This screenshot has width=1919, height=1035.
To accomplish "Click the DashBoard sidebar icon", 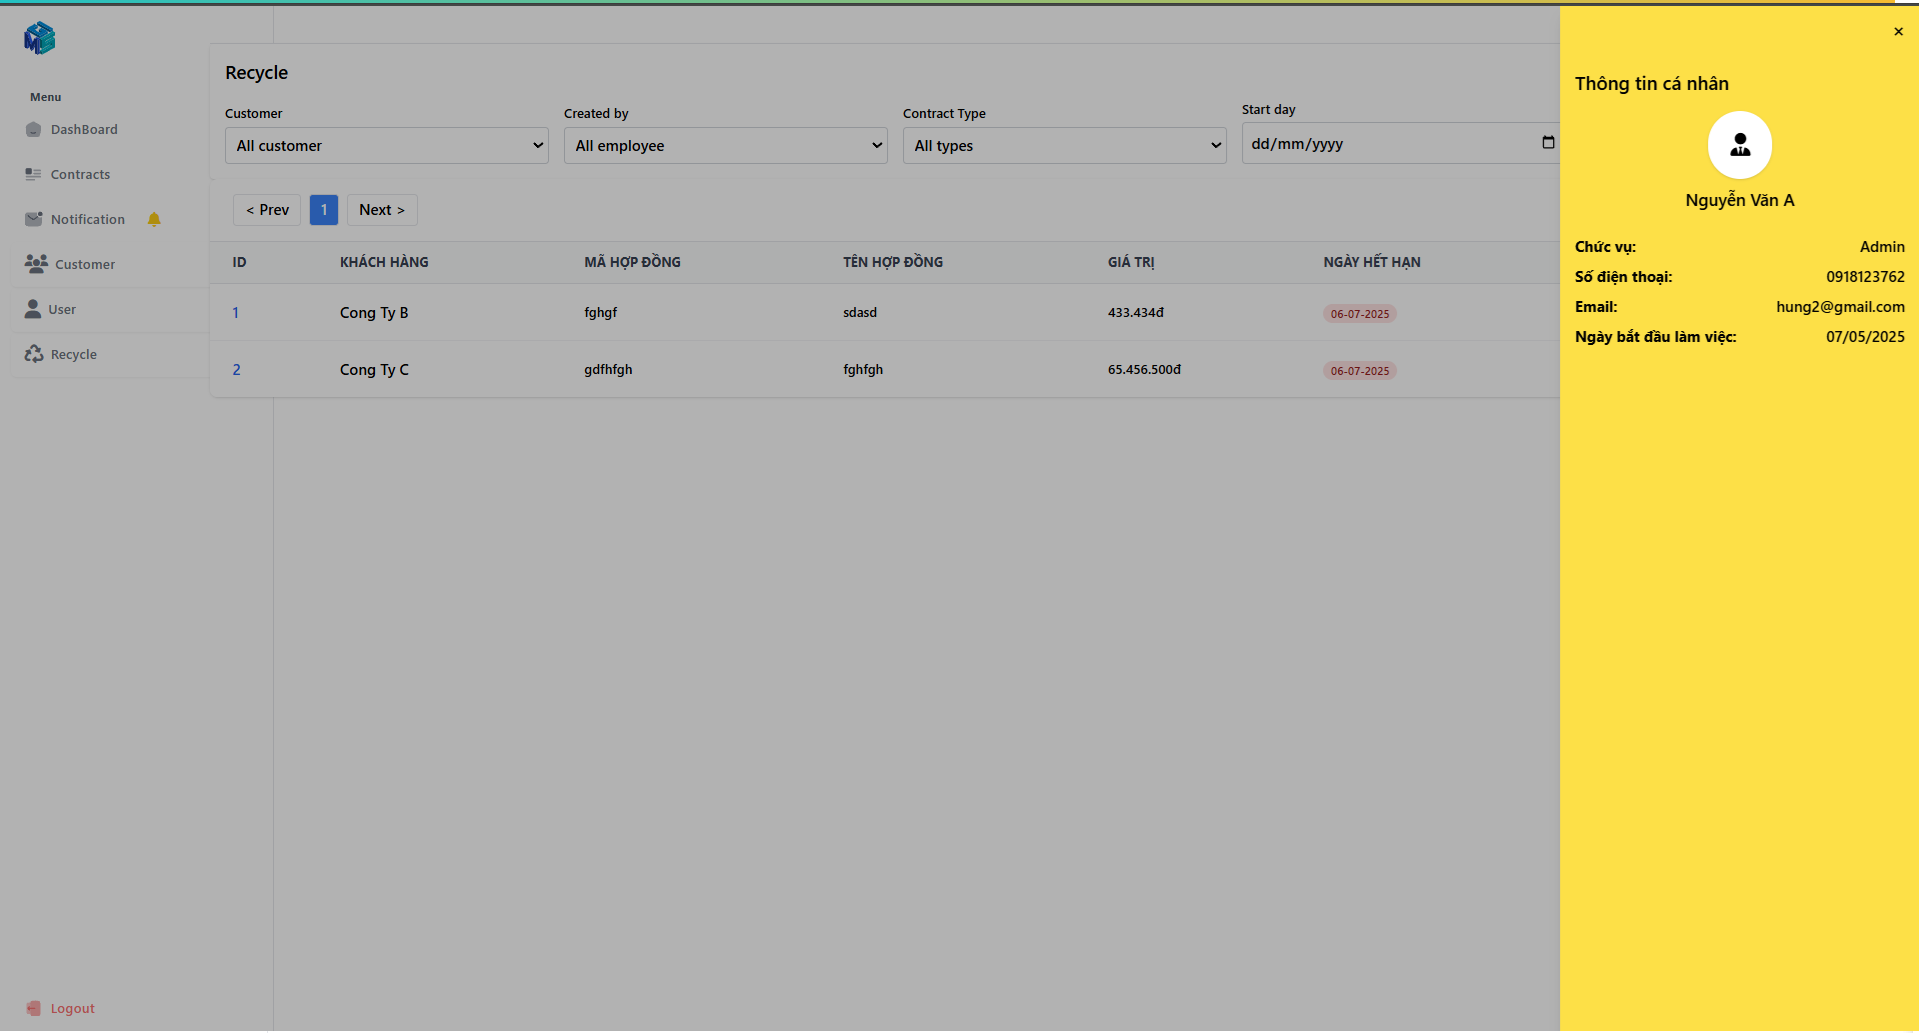I will point(33,129).
